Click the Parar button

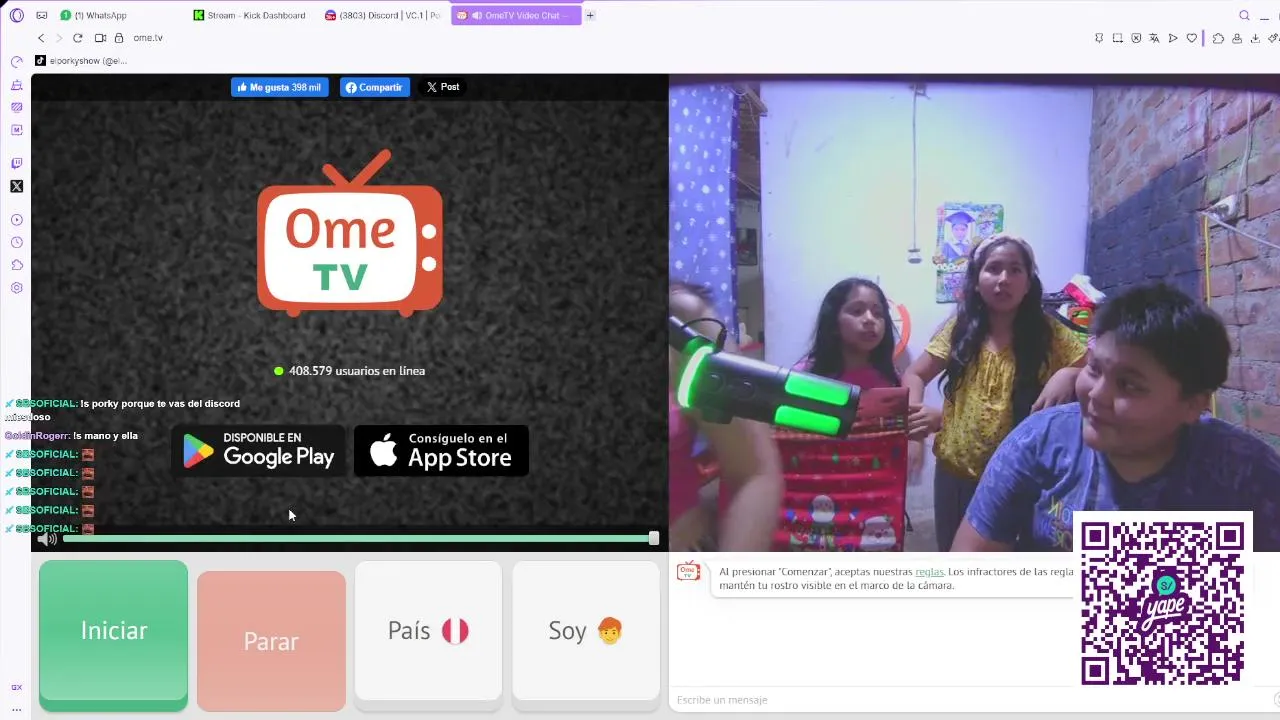click(x=271, y=641)
